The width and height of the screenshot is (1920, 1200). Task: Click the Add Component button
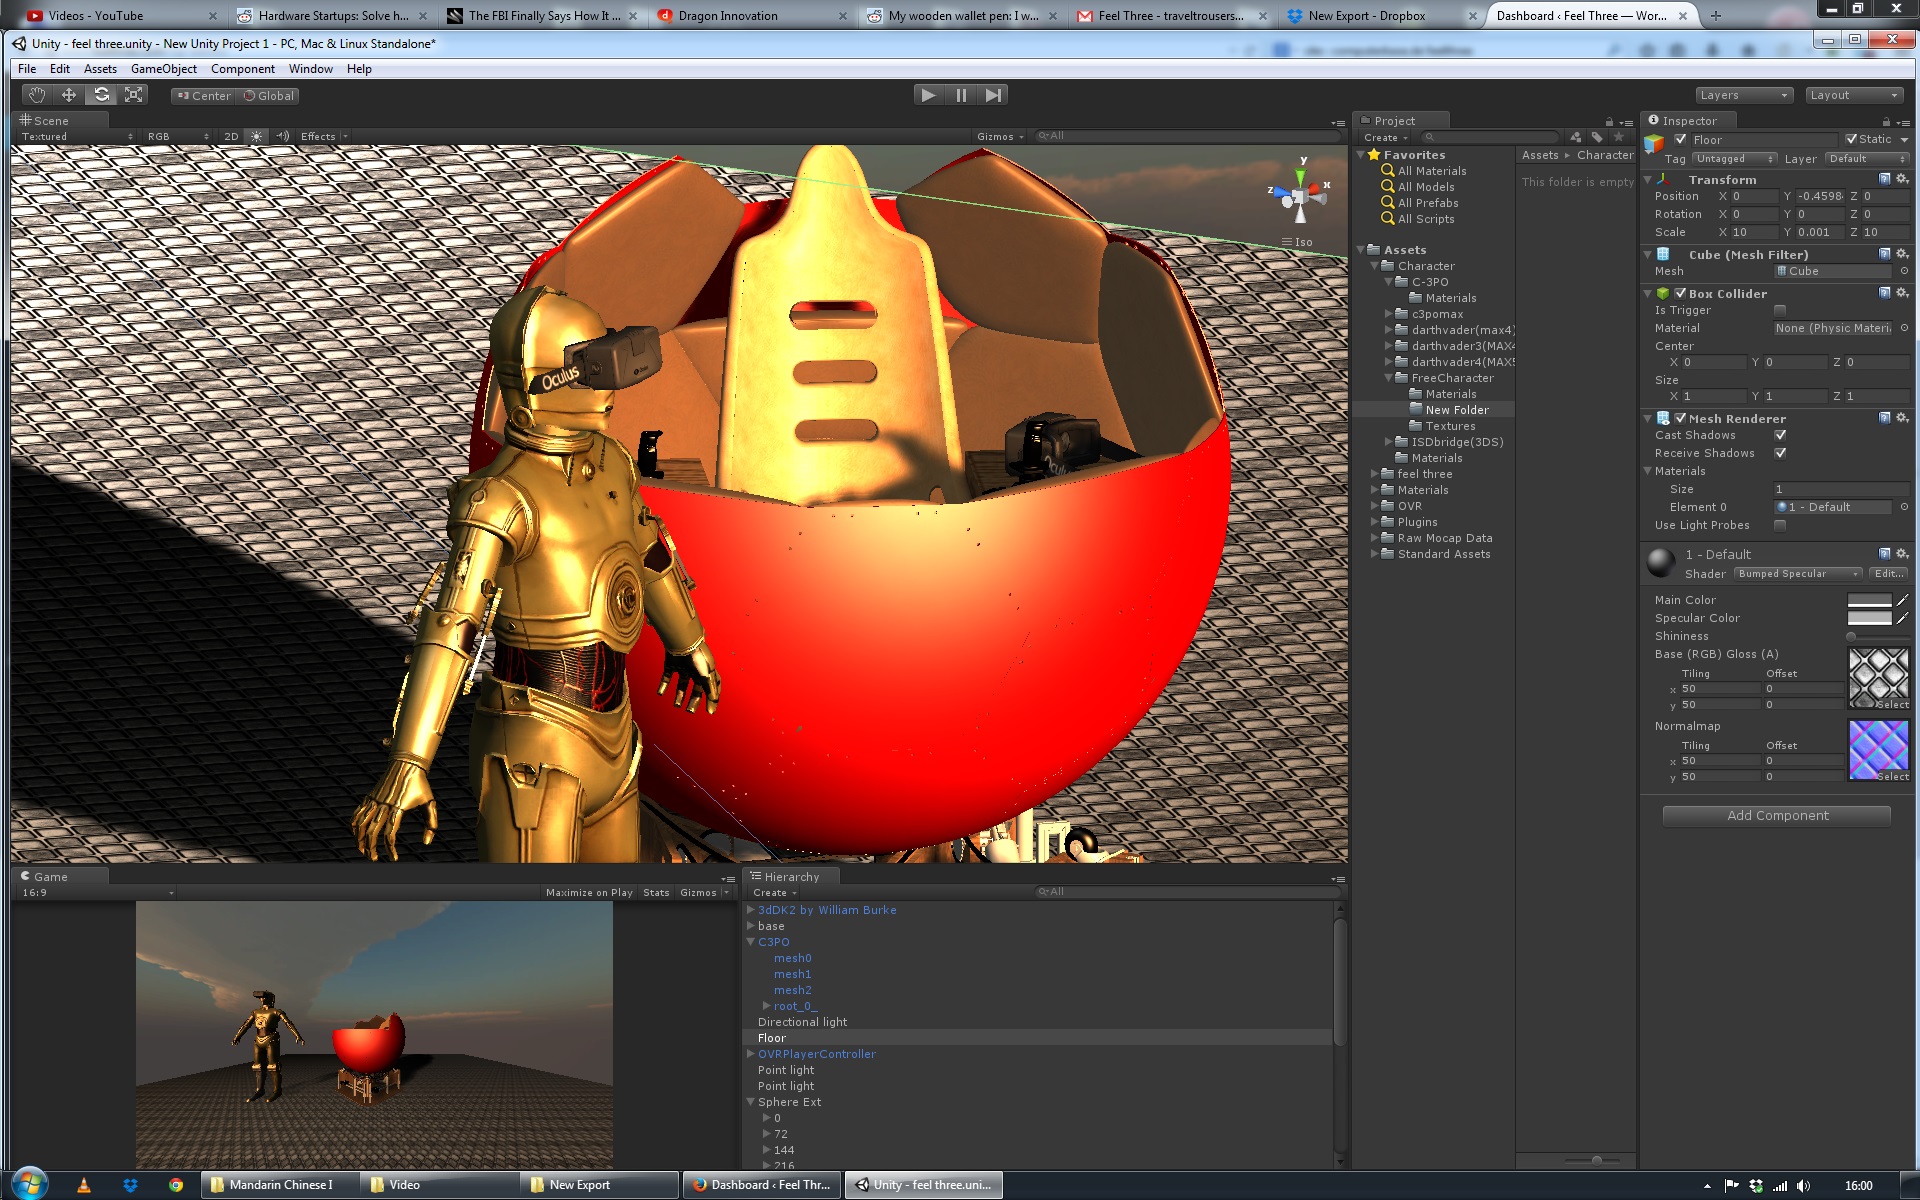click(x=1777, y=816)
